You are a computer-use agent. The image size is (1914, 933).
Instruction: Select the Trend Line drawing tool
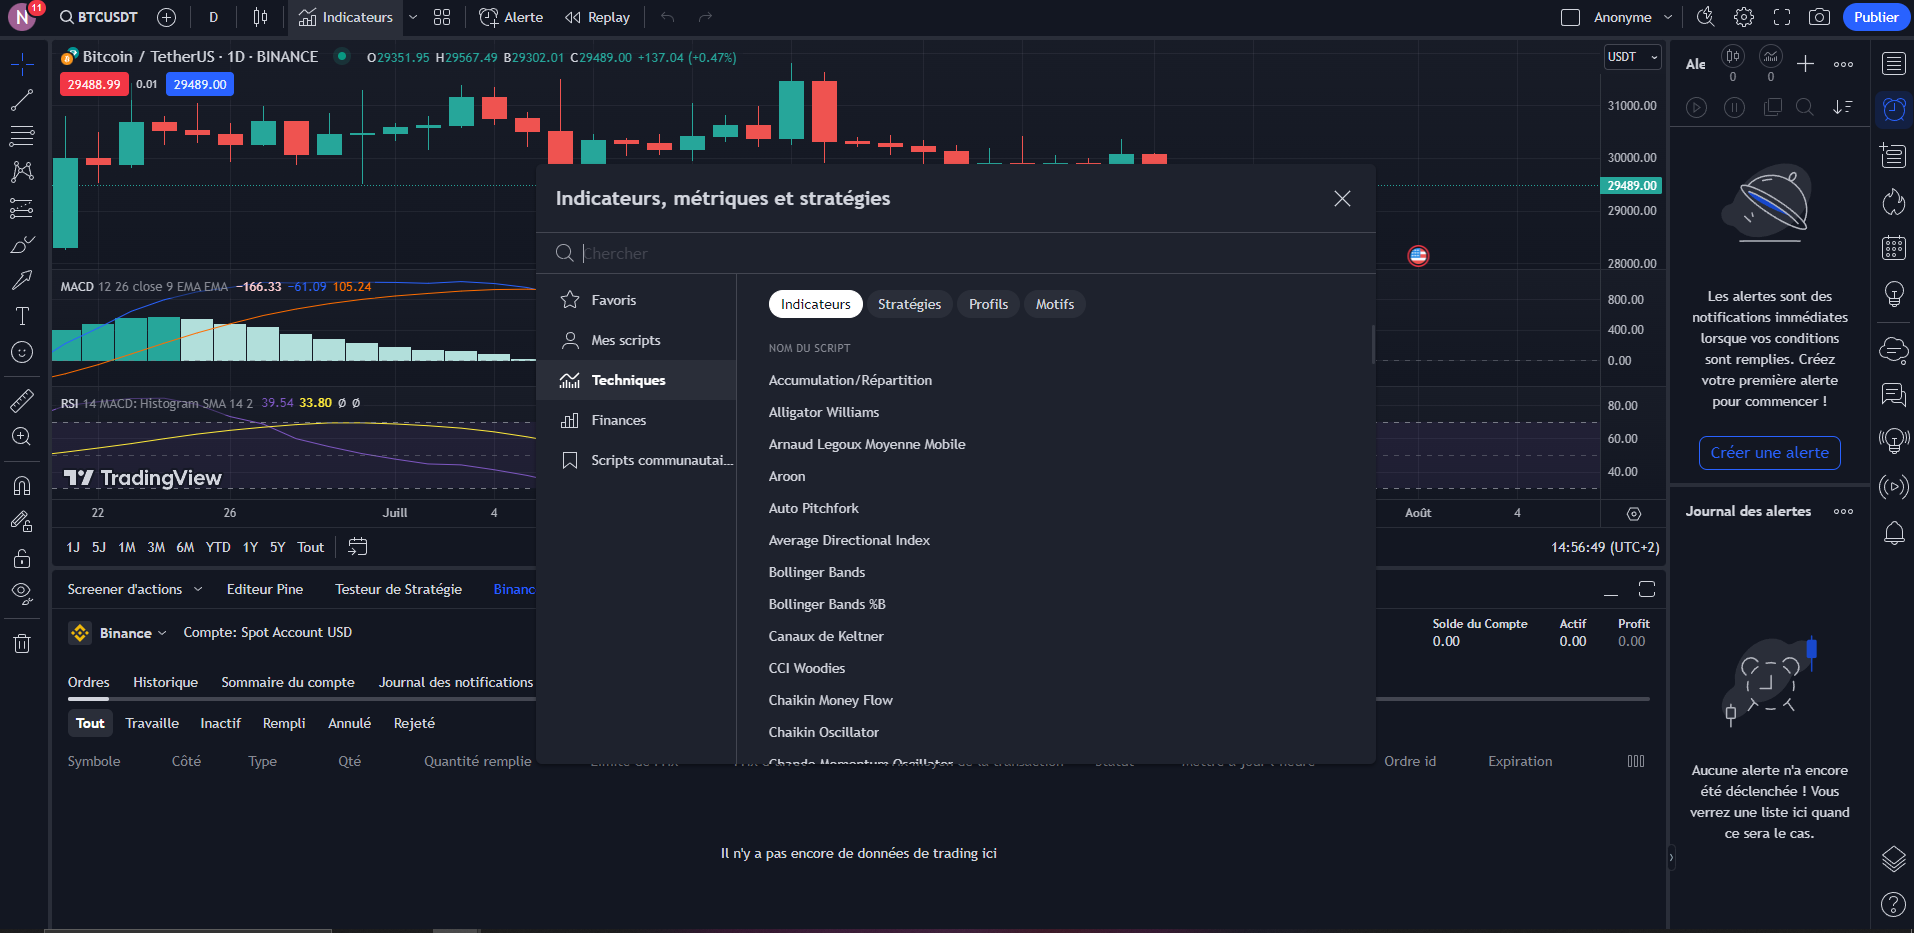click(22, 99)
